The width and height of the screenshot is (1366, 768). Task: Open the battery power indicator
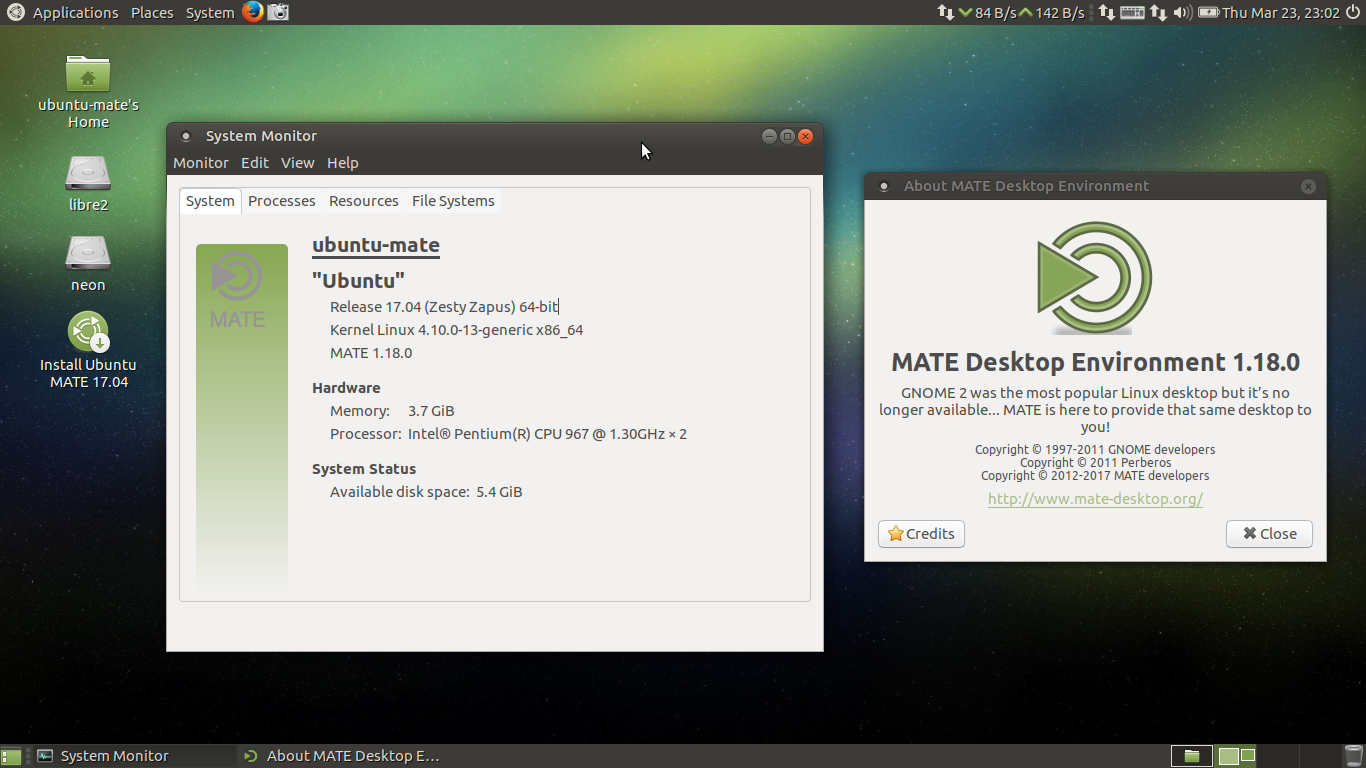coord(1208,12)
